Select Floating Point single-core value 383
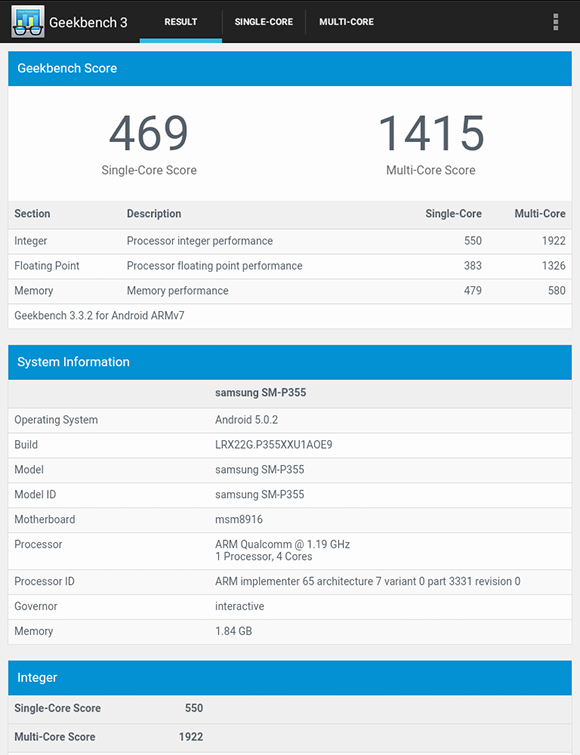 pos(473,266)
